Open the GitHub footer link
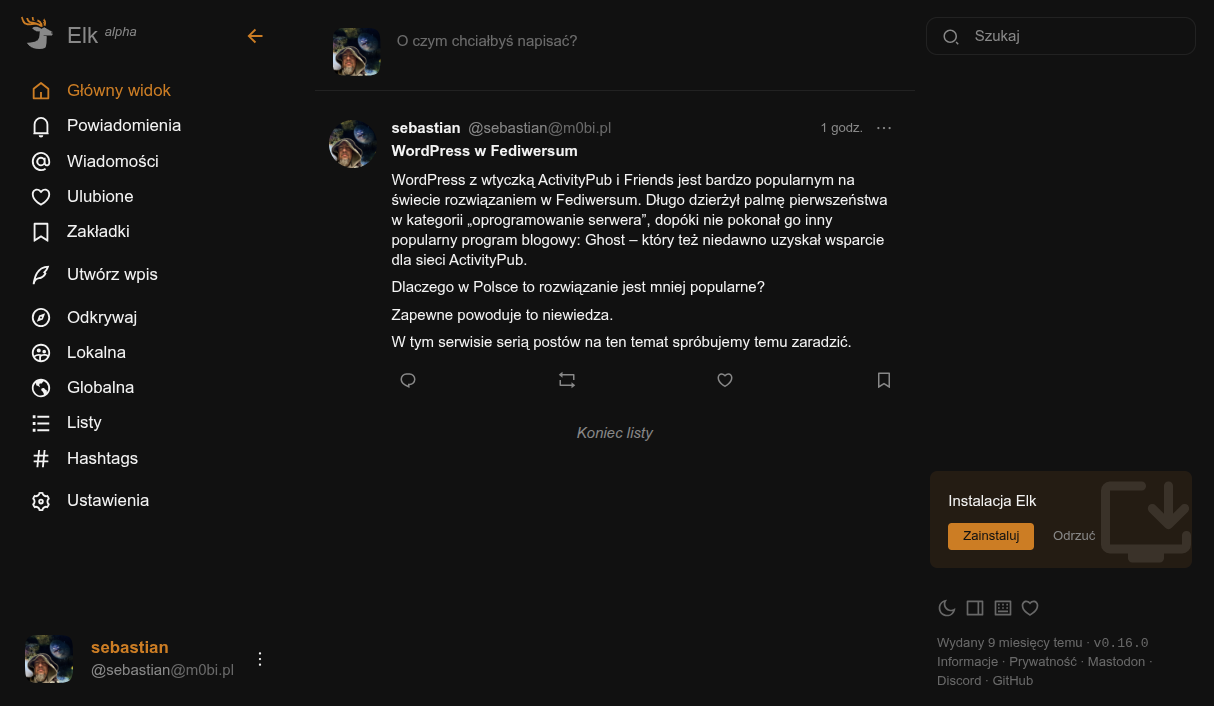This screenshot has width=1214, height=706. pos(1012,681)
